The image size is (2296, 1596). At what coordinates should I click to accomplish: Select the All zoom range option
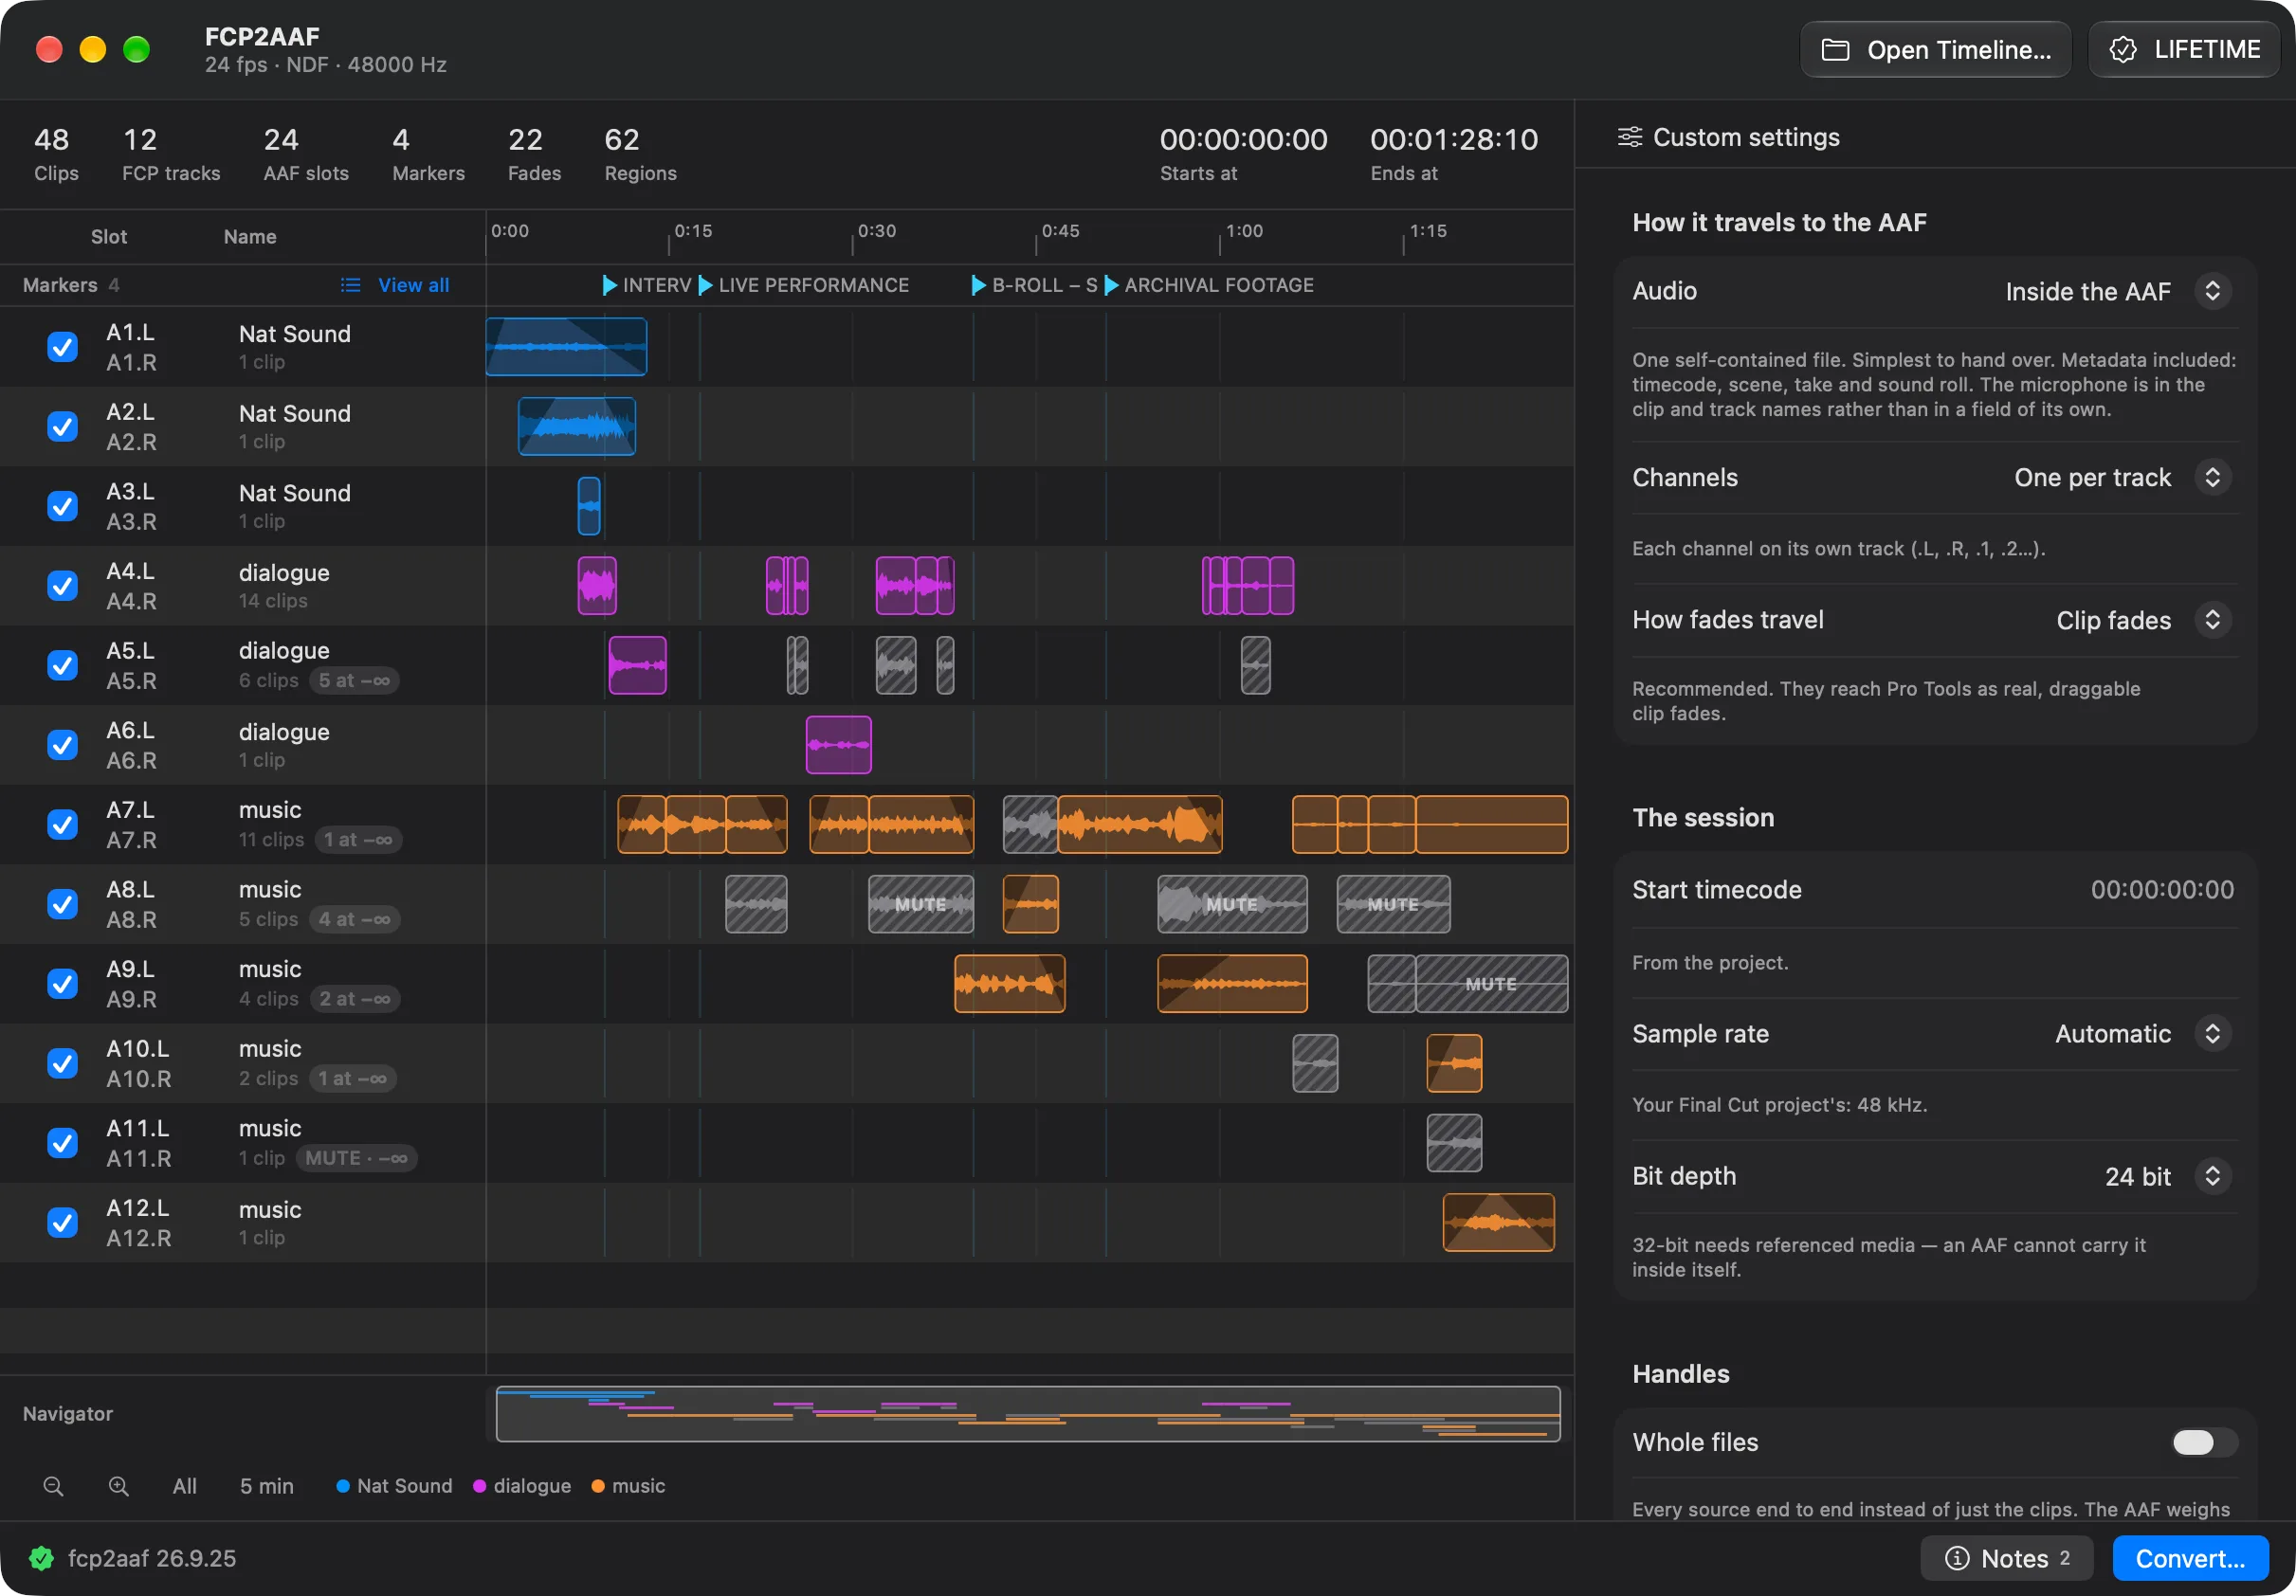click(x=184, y=1486)
